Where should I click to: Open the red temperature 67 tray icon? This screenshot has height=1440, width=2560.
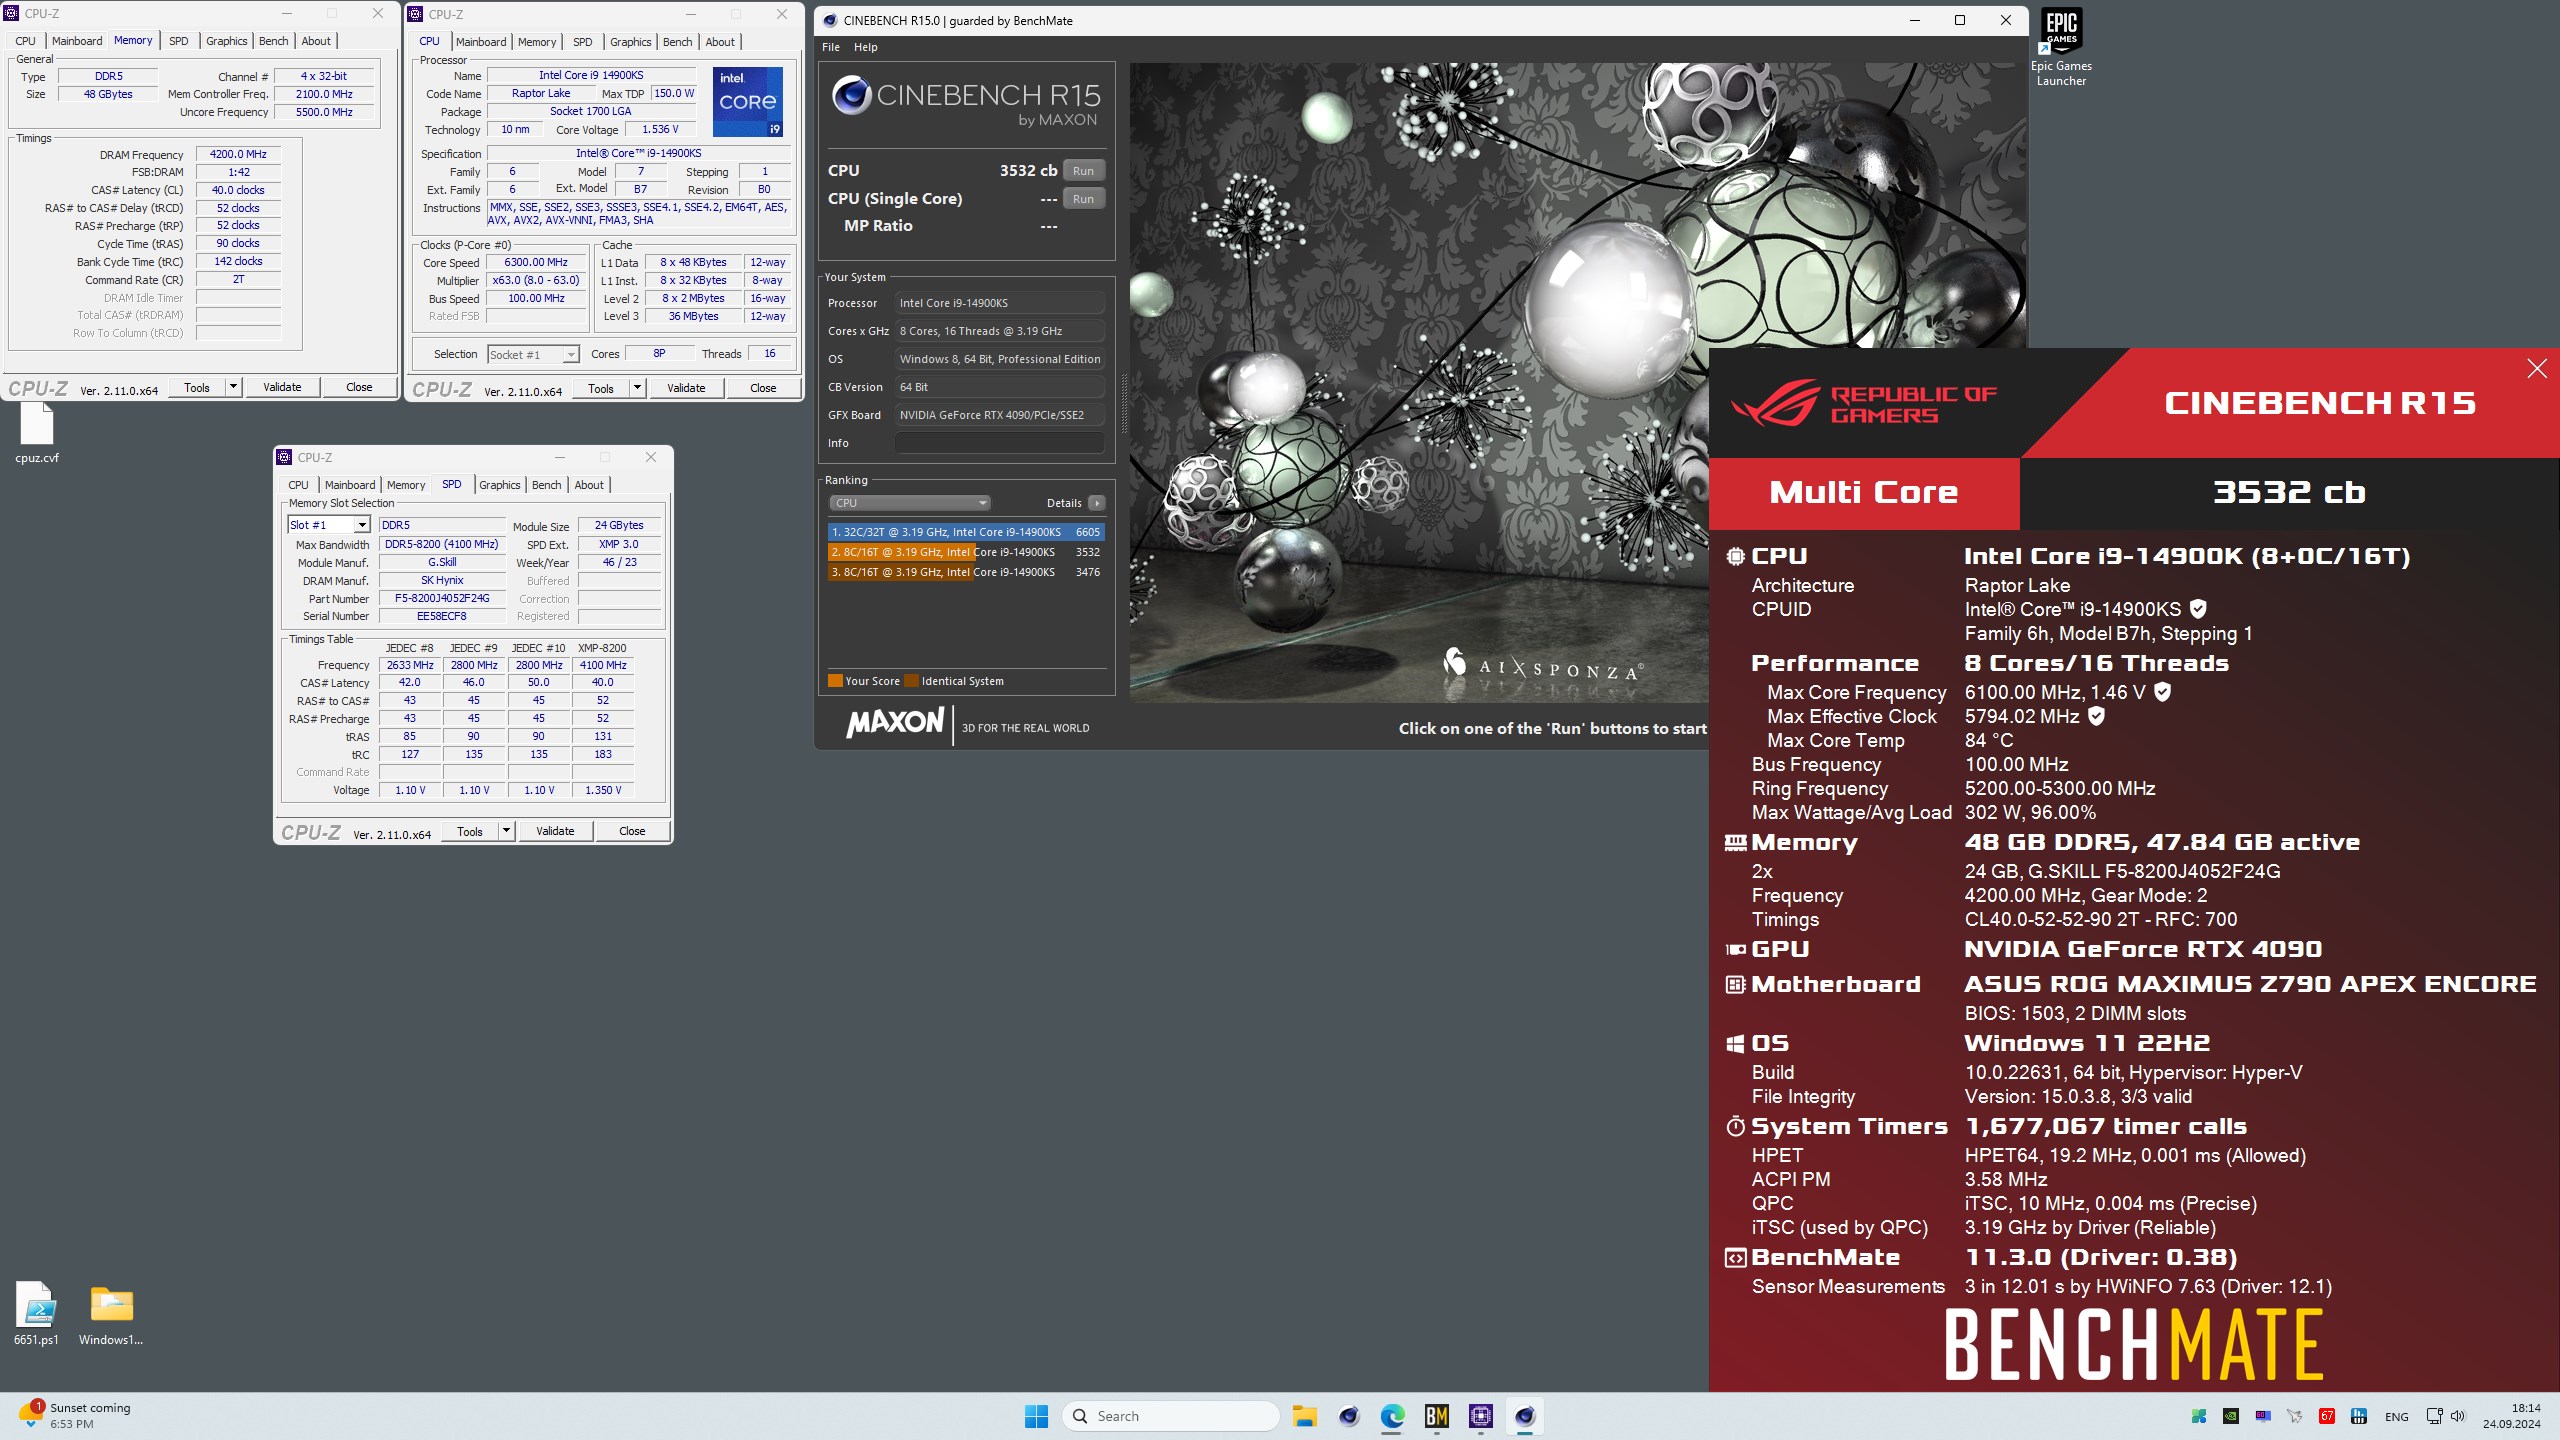(2327, 1416)
